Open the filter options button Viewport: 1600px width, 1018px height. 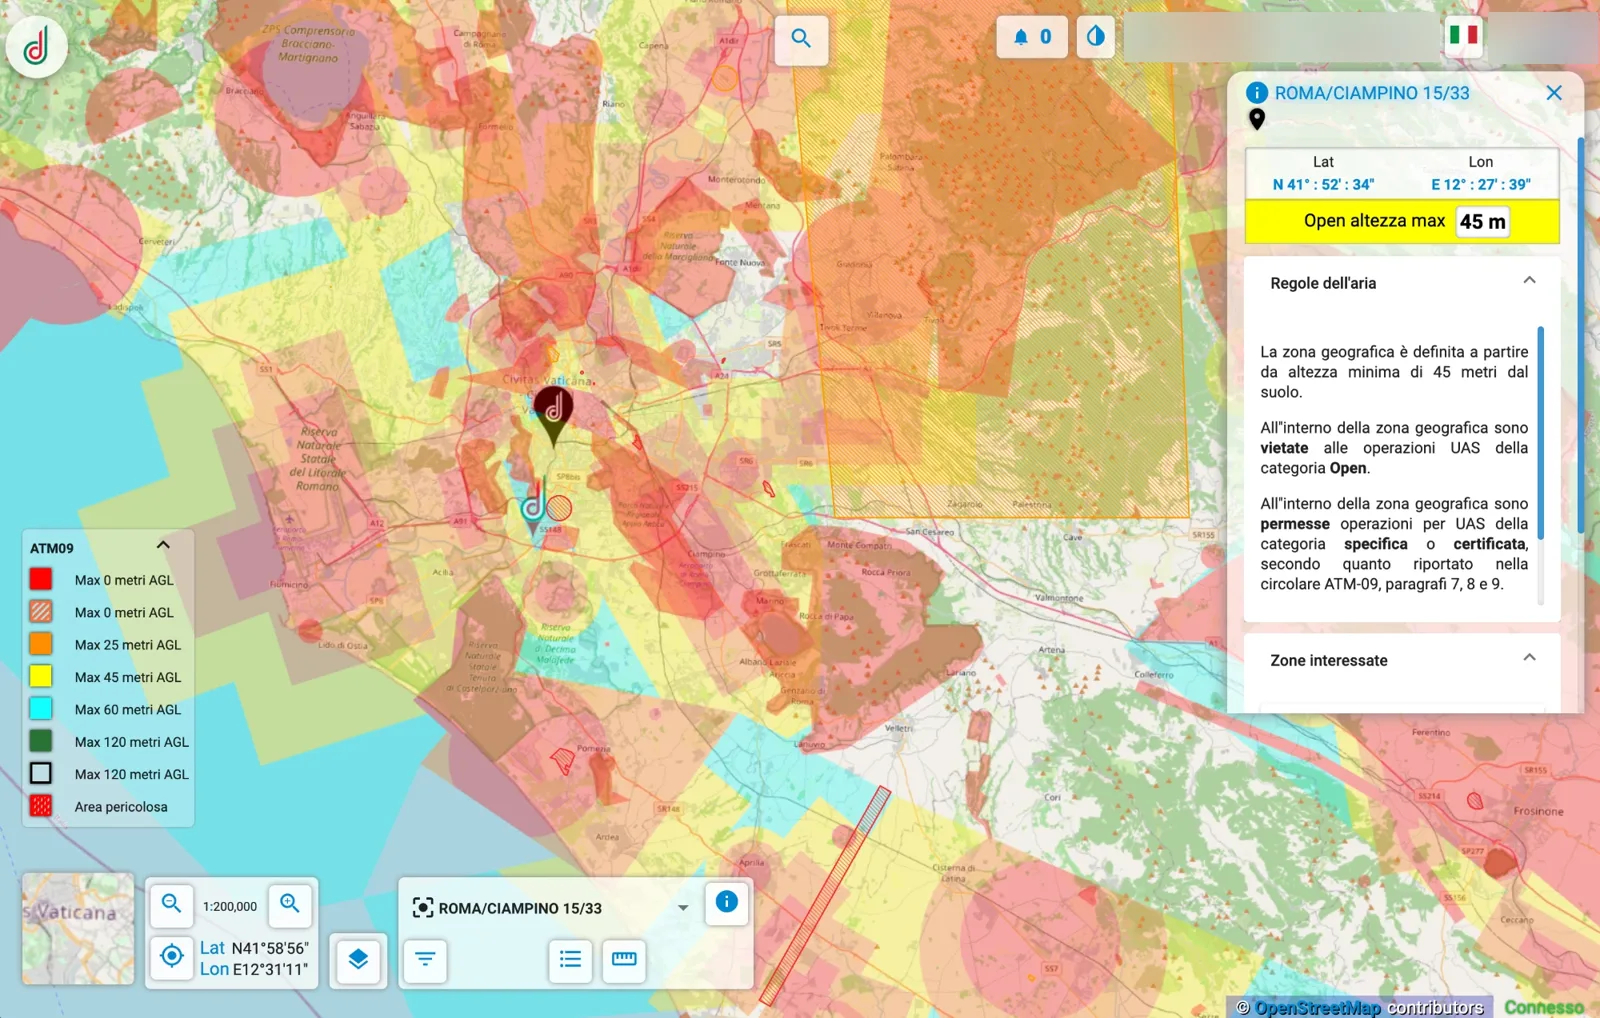pyautogui.click(x=425, y=960)
